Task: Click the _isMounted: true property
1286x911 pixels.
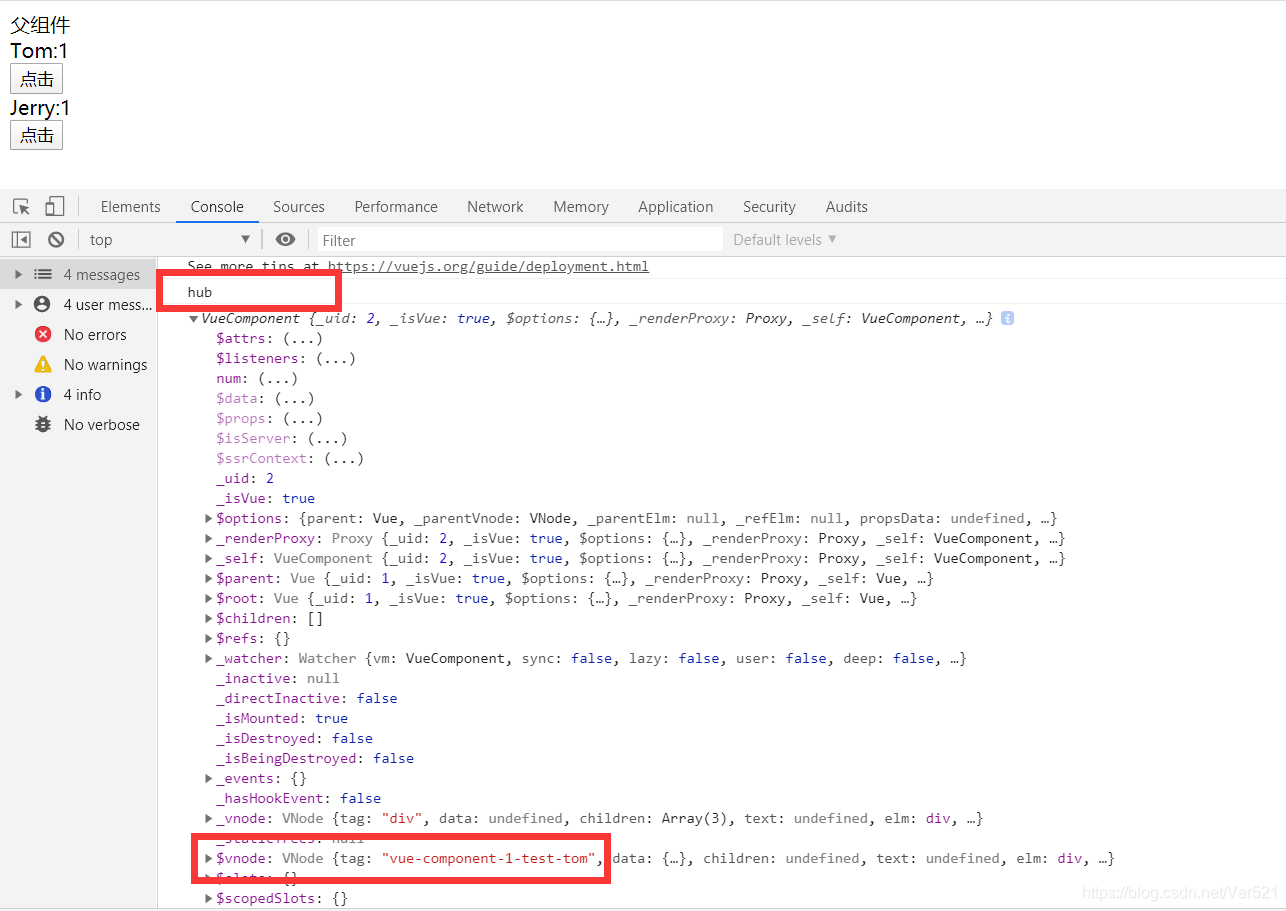Action: point(282,718)
